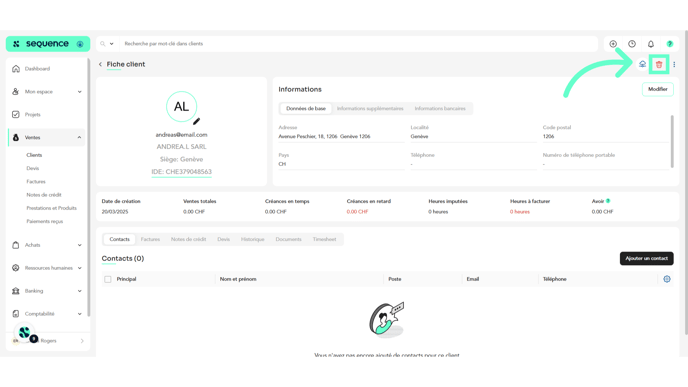Viewport: 688px width, 387px height.
Task: Click the round badge beside Sequence logo
Action: (80, 44)
